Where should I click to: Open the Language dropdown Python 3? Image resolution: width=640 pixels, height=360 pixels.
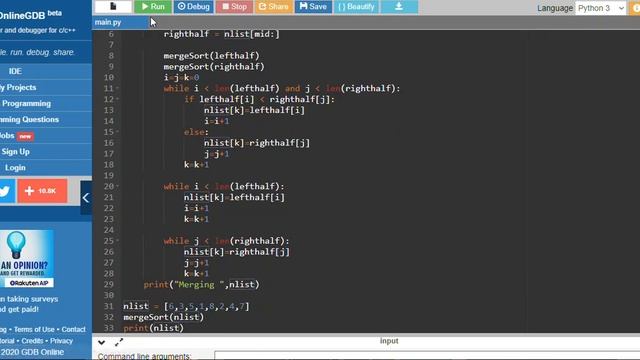click(x=600, y=8)
